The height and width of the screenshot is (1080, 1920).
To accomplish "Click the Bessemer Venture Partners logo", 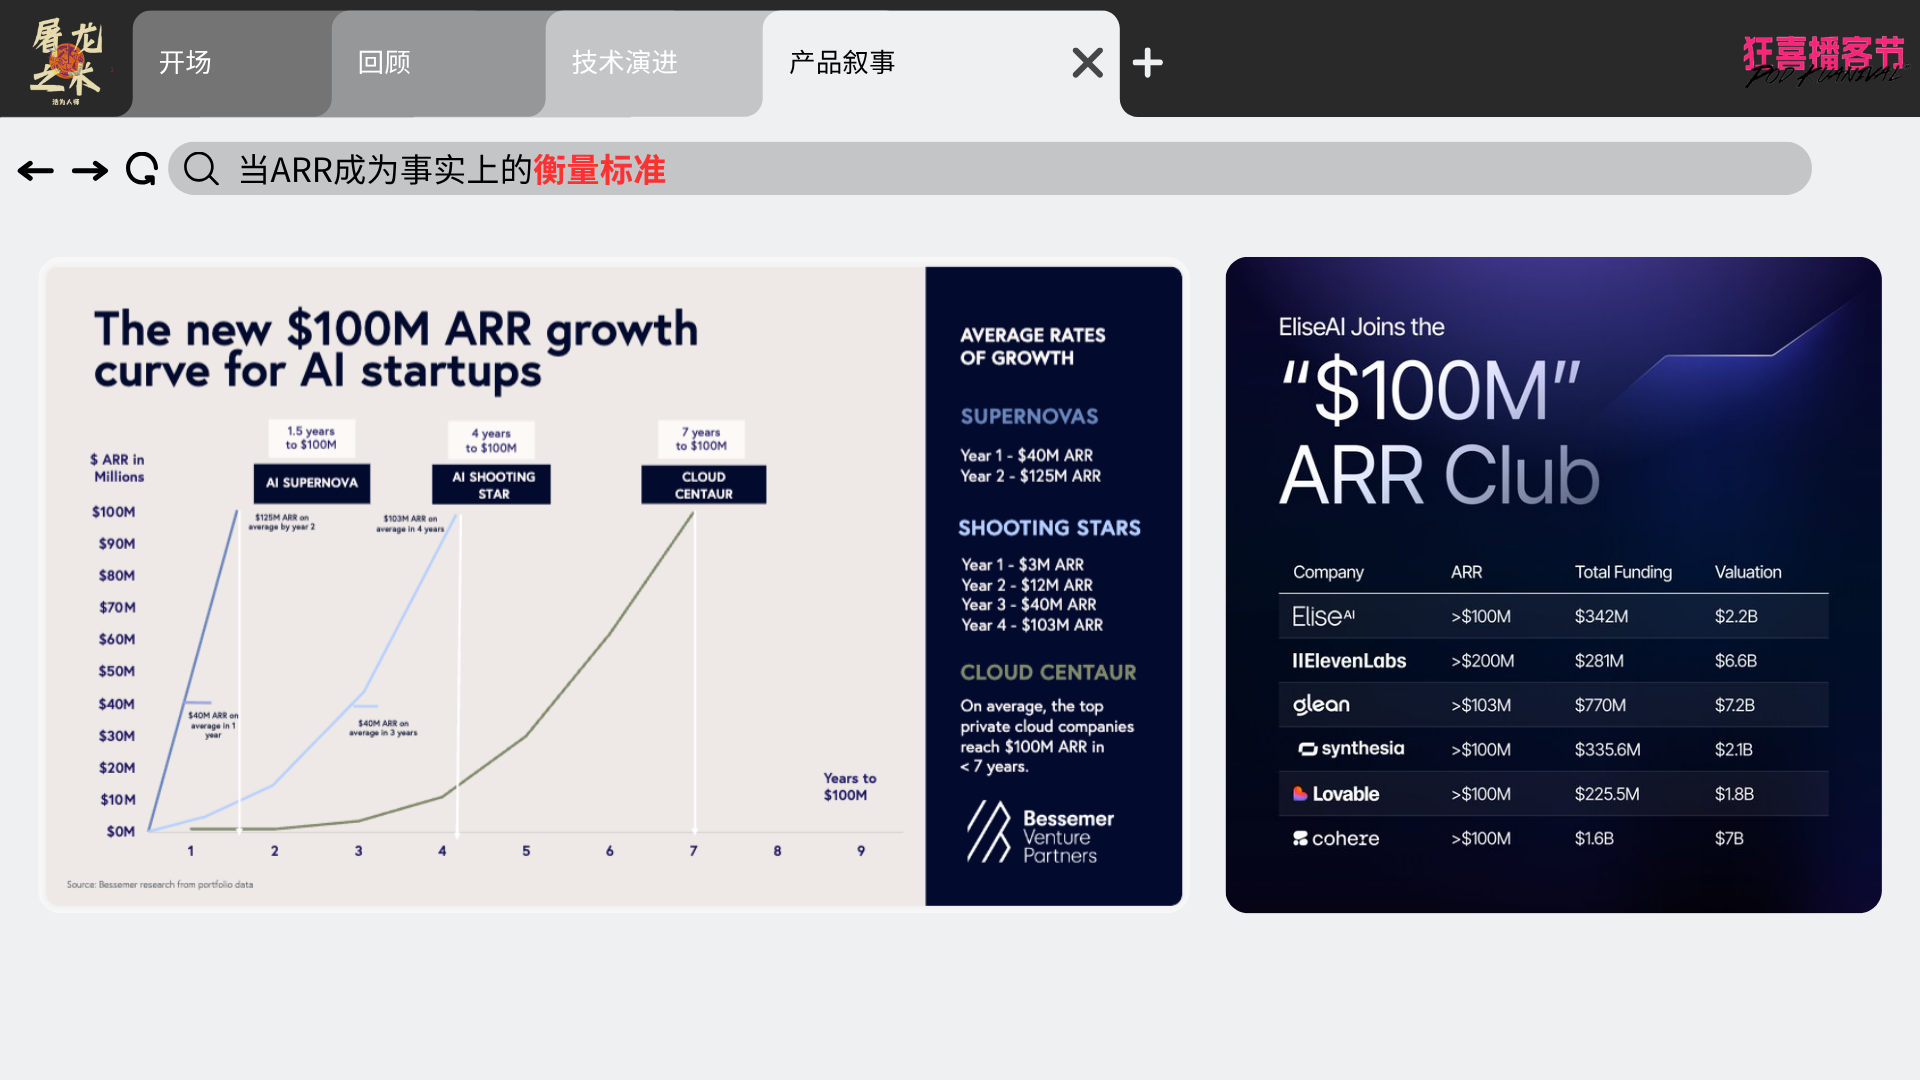I will coord(1040,833).
